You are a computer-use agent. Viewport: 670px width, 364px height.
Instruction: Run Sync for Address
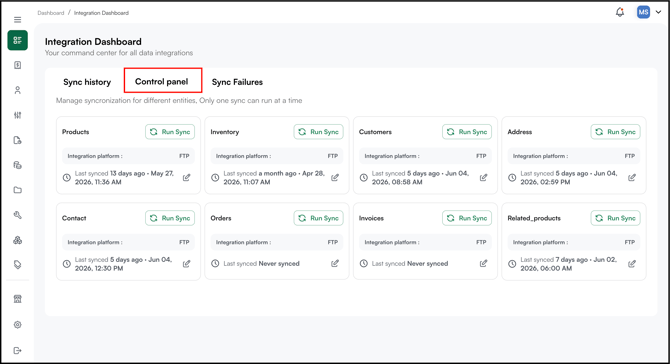click(615, 132)
